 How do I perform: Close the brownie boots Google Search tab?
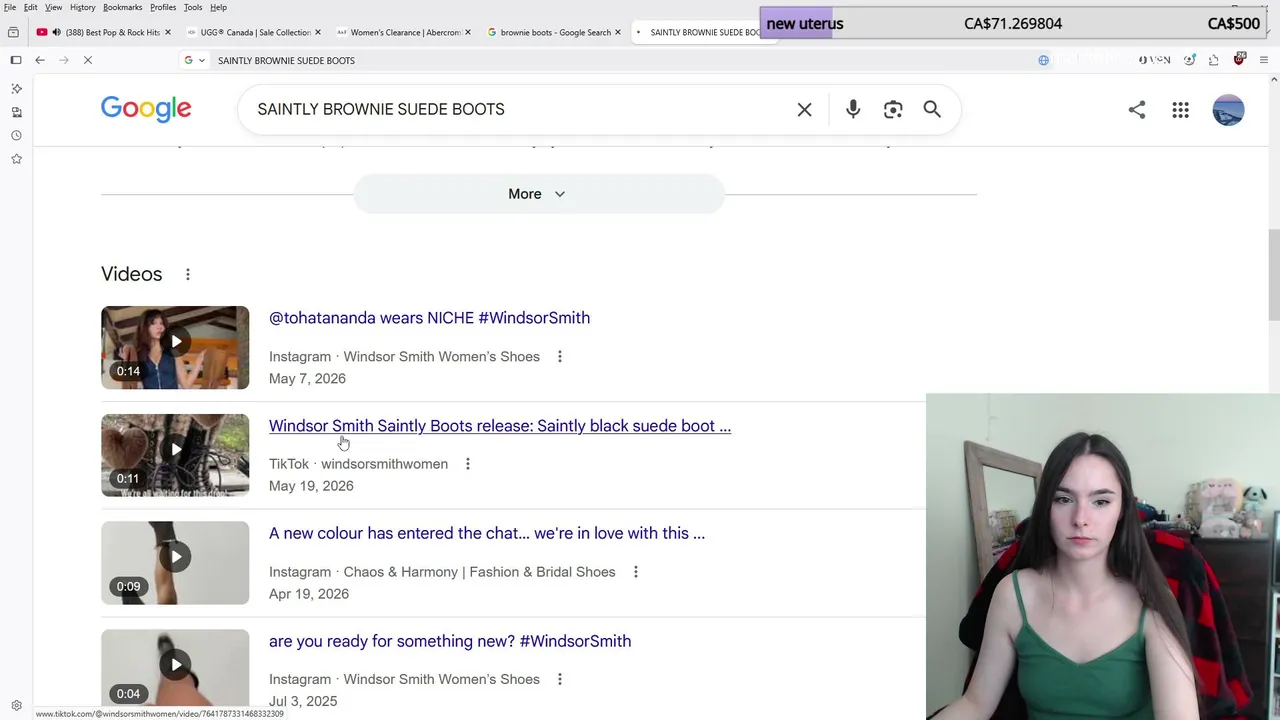click(x=617, y=32)
